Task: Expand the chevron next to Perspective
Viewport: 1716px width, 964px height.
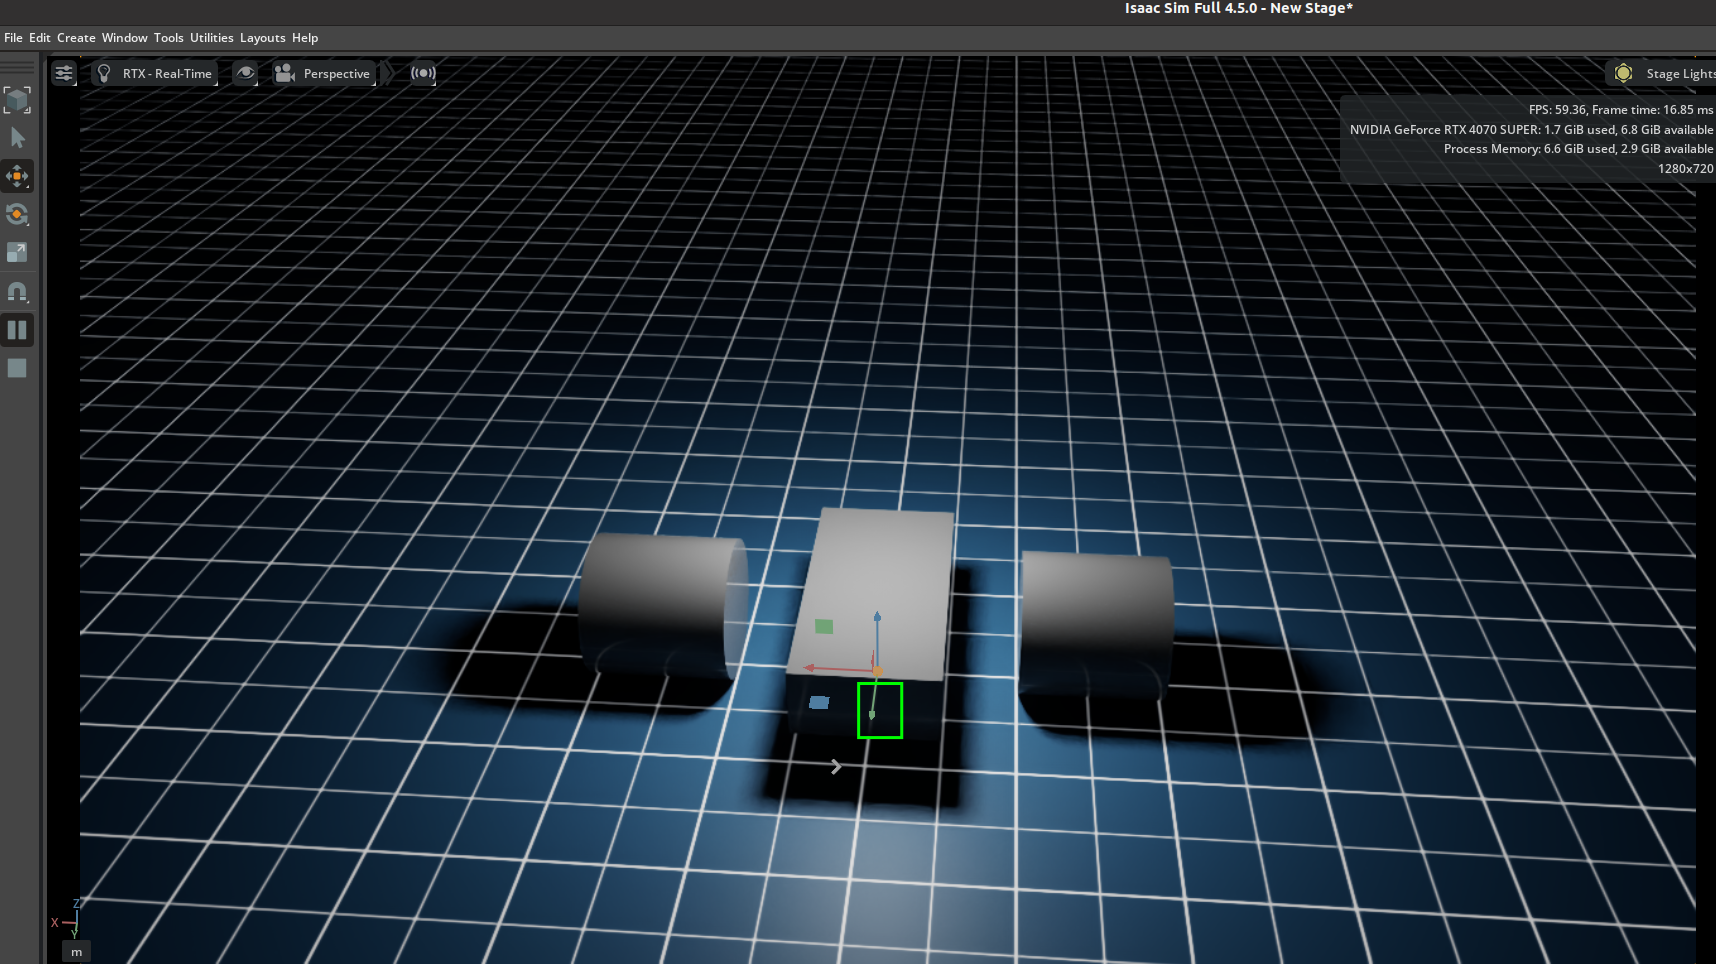Action: click(x=388, y=73)
